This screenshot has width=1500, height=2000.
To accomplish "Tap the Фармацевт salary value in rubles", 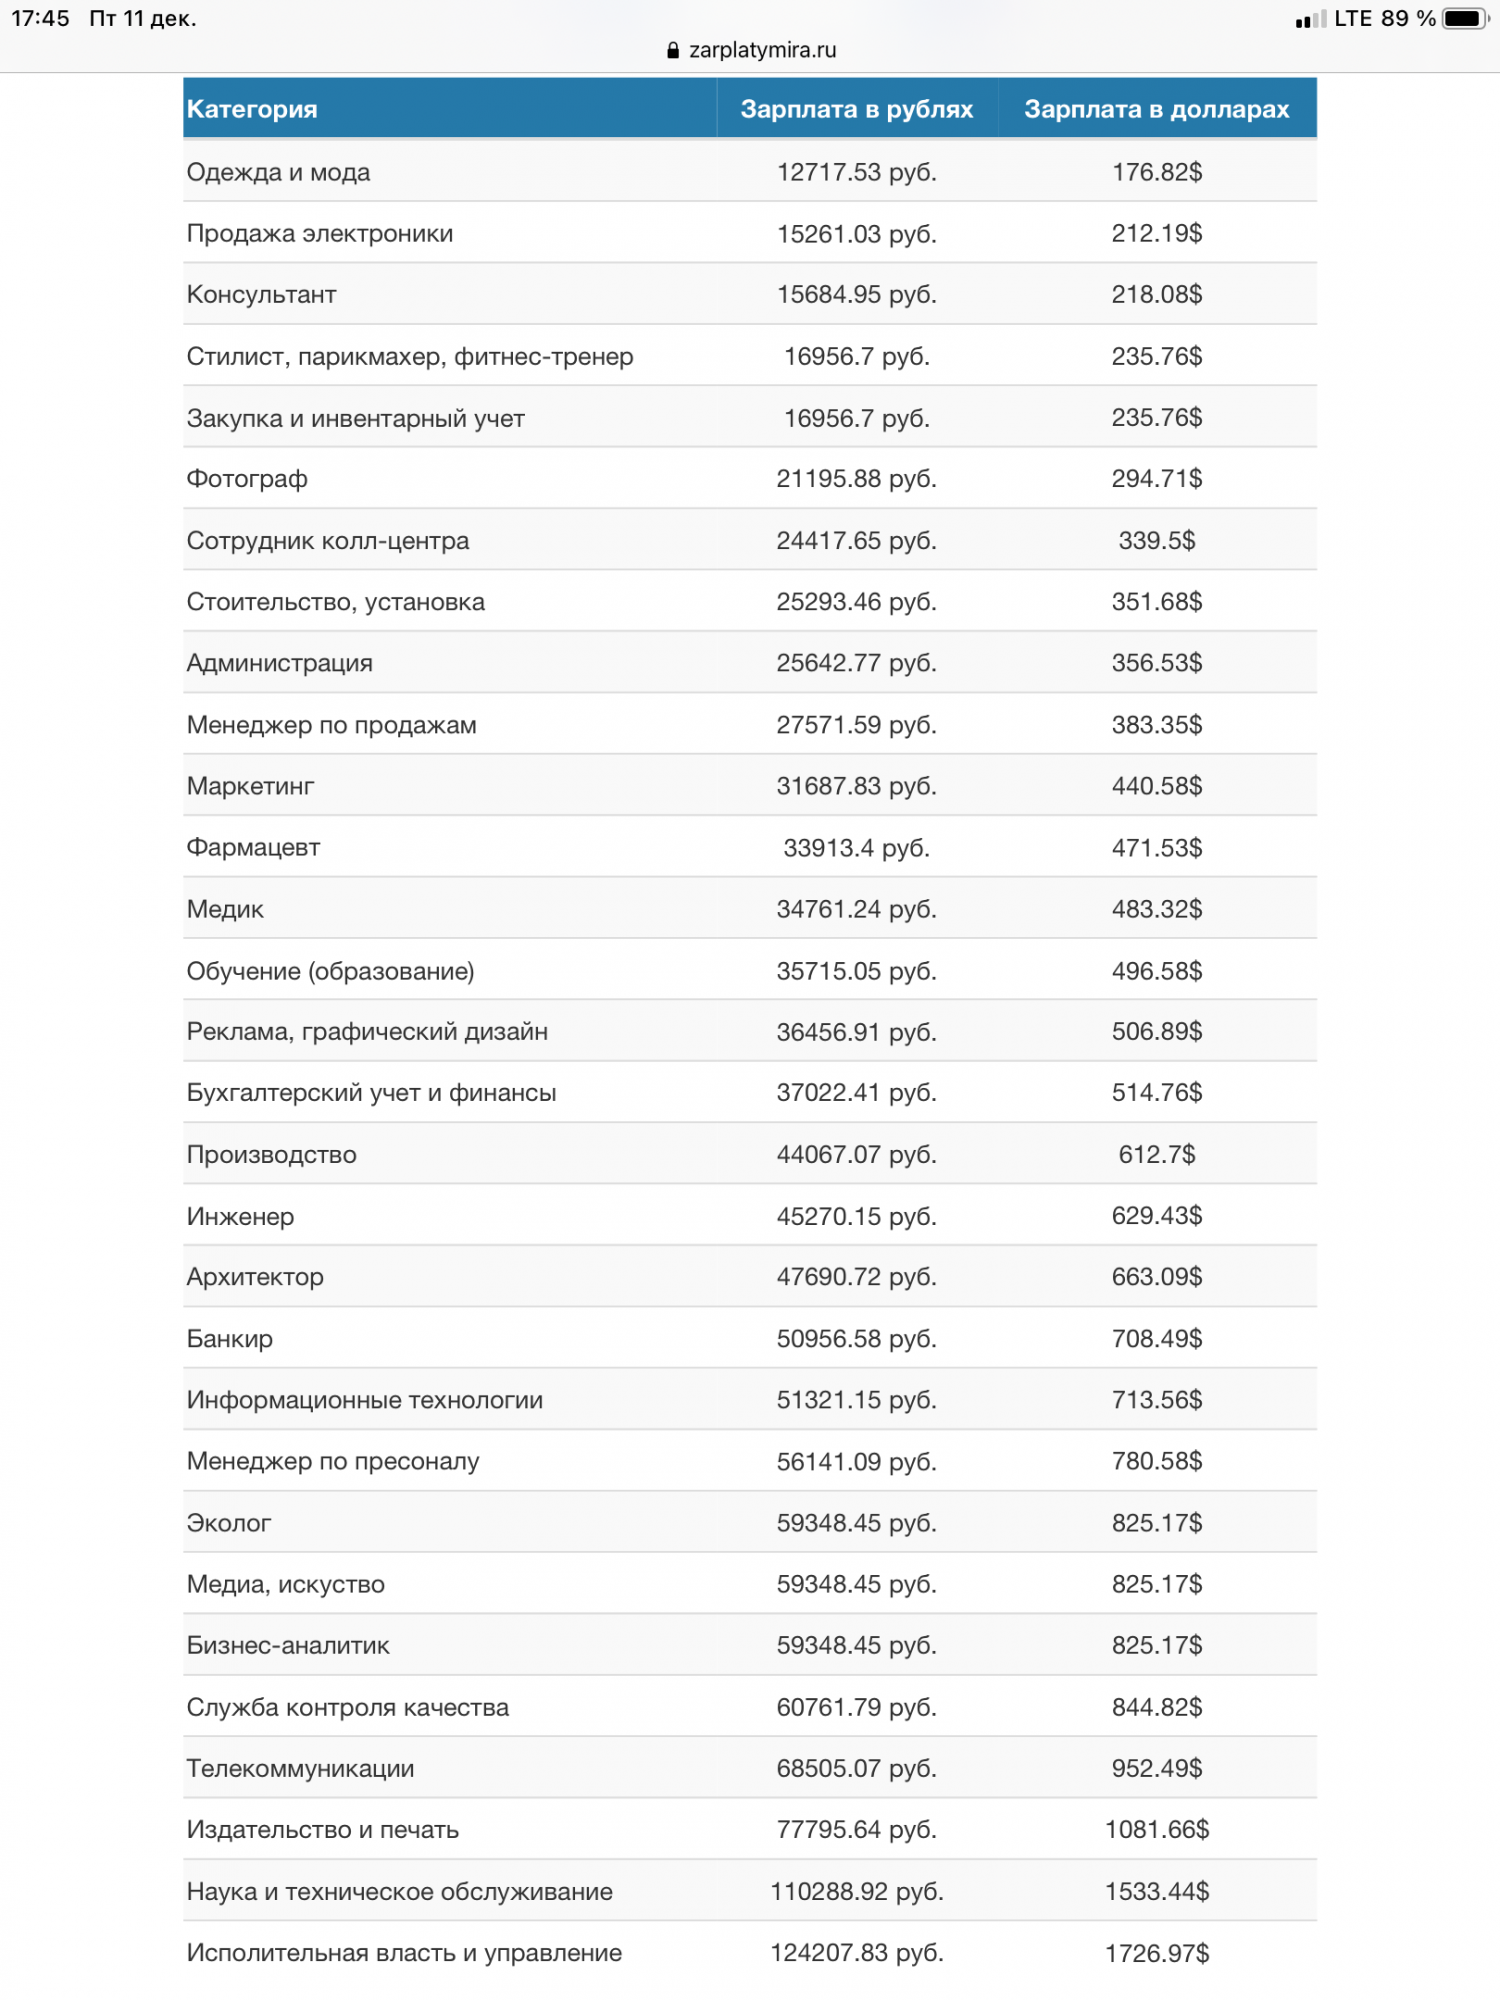I will (856, 848).
